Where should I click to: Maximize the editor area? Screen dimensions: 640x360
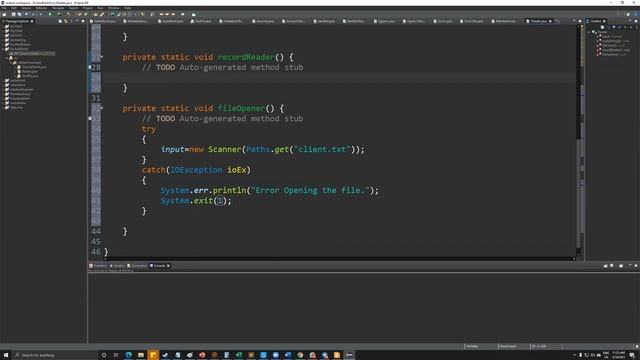[580, 21]
